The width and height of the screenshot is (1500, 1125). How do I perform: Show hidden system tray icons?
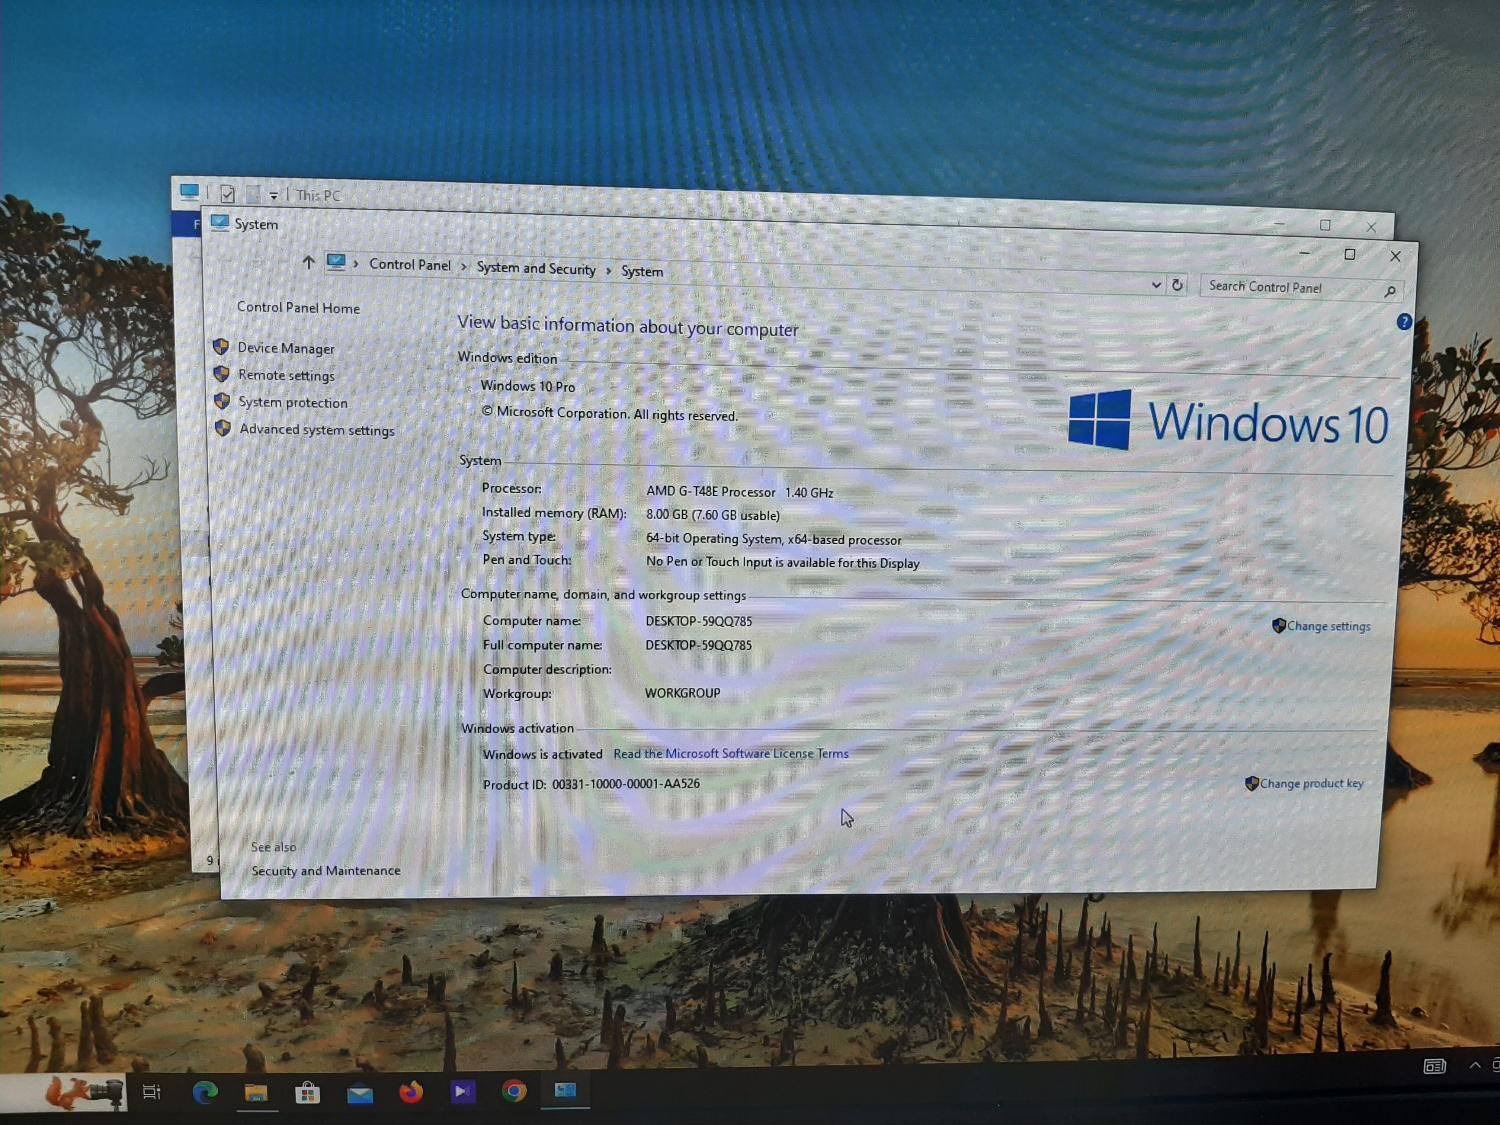click(x=1475, y=1065)
